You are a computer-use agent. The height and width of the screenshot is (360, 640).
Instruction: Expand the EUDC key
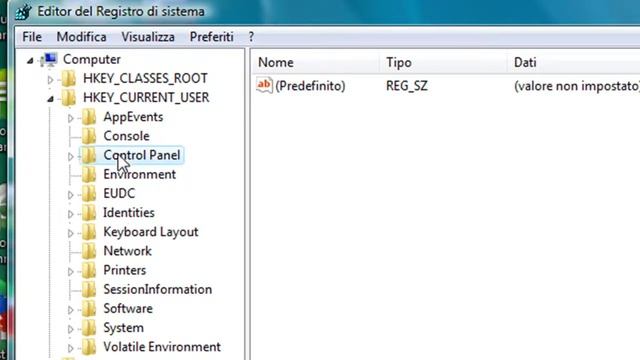(71, 195)
